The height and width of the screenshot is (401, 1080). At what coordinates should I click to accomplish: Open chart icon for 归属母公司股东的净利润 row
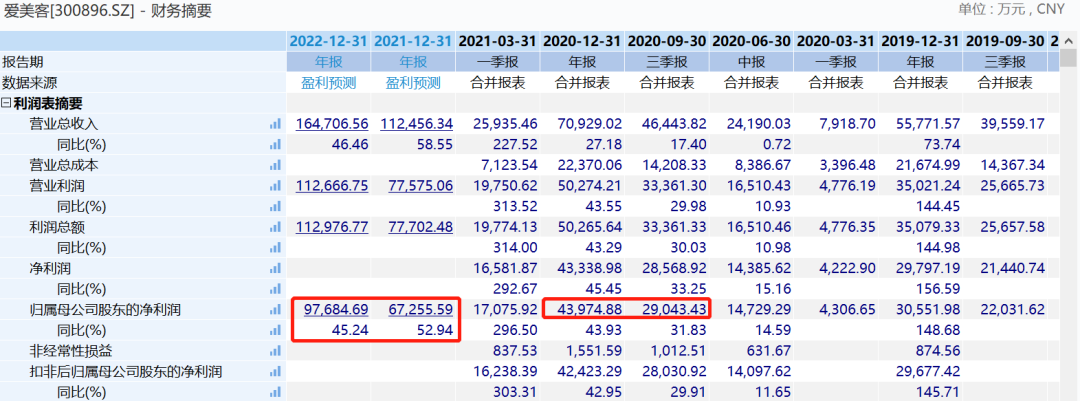tap(276, 310)
